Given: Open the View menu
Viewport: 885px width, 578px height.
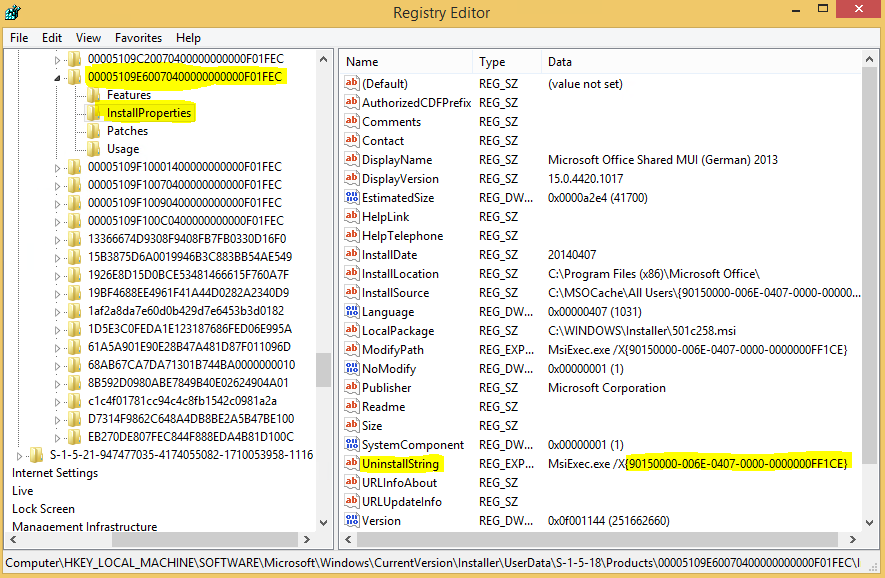Looking at the screenshot, I should coord(89,38).
